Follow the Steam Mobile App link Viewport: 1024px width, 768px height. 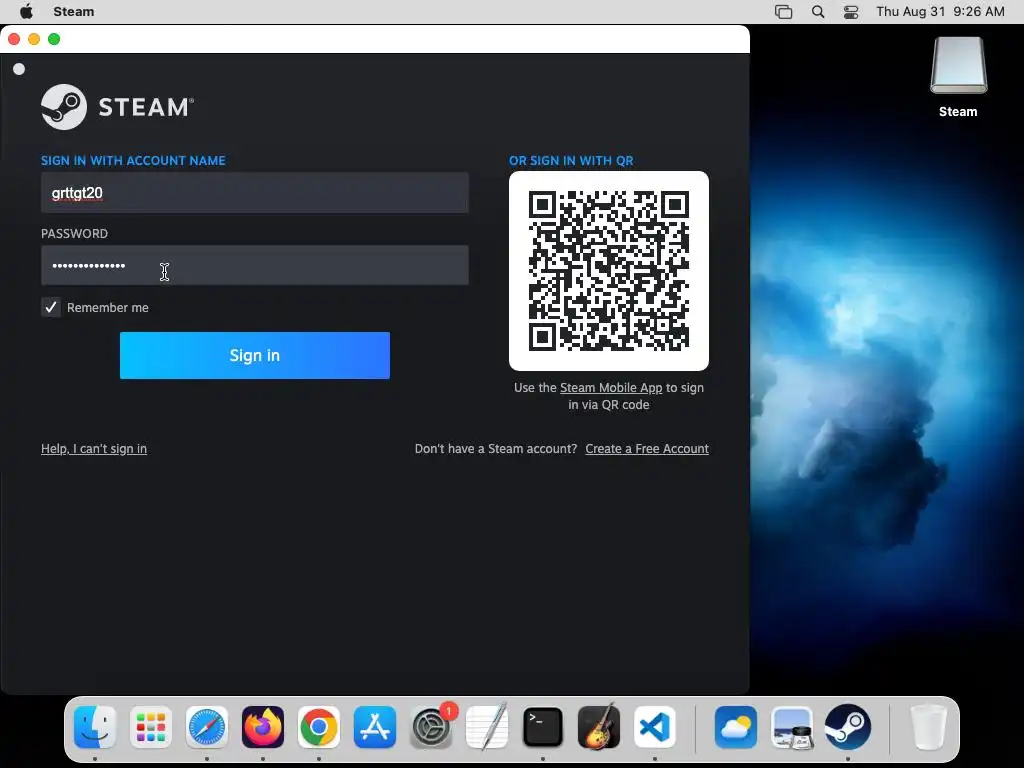[x=611, y=388]
